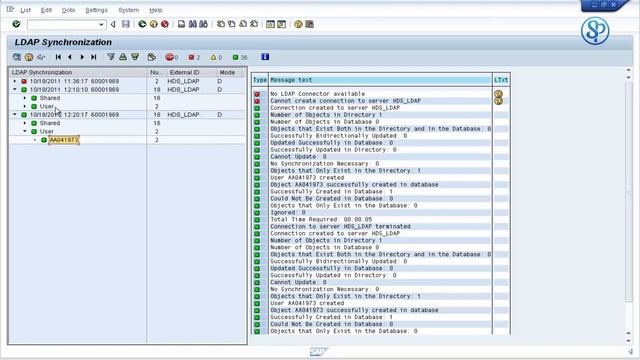Open Help via yellow question mark icon

tap(298, 24)
